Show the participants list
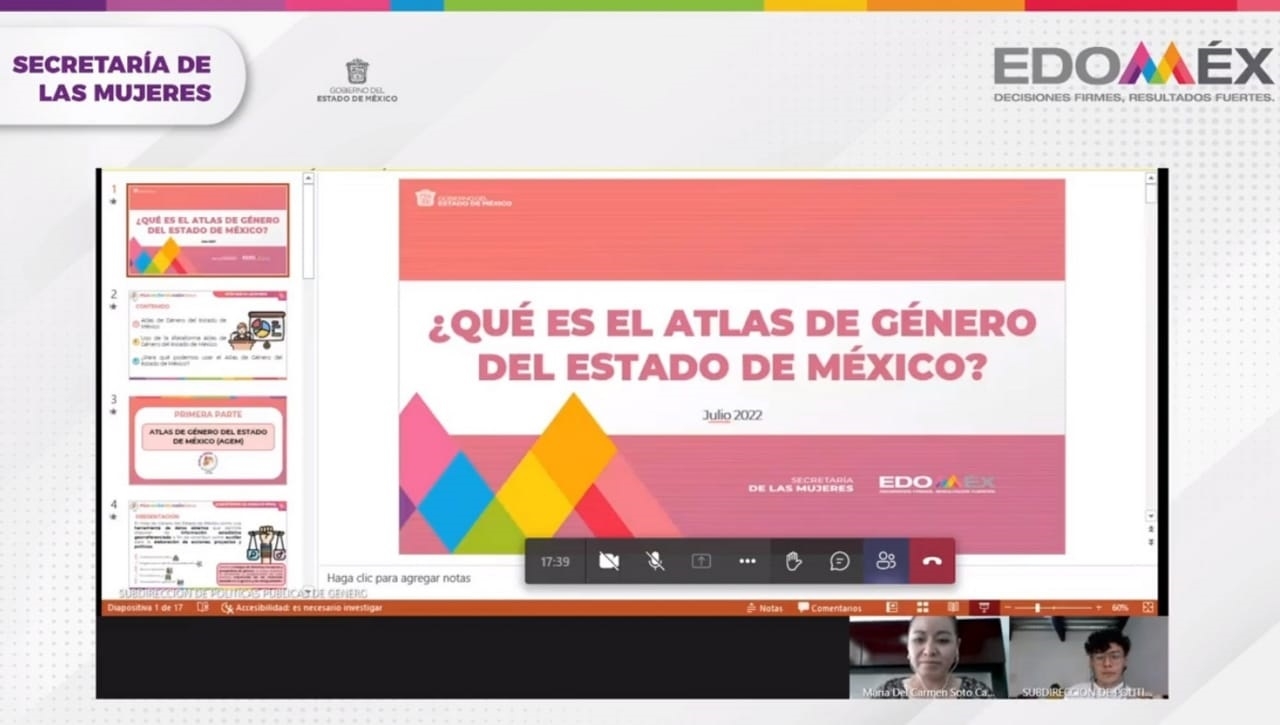This screenshot has height=725, width=1280. click(x=886, y=561)
